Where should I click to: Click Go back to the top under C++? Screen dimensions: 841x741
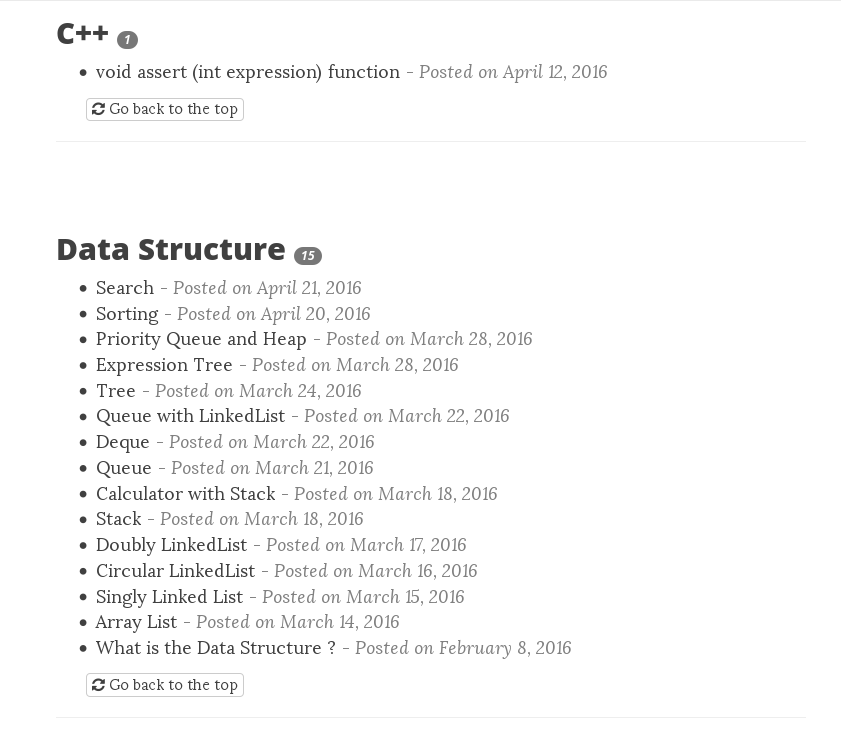click(165, 109)
